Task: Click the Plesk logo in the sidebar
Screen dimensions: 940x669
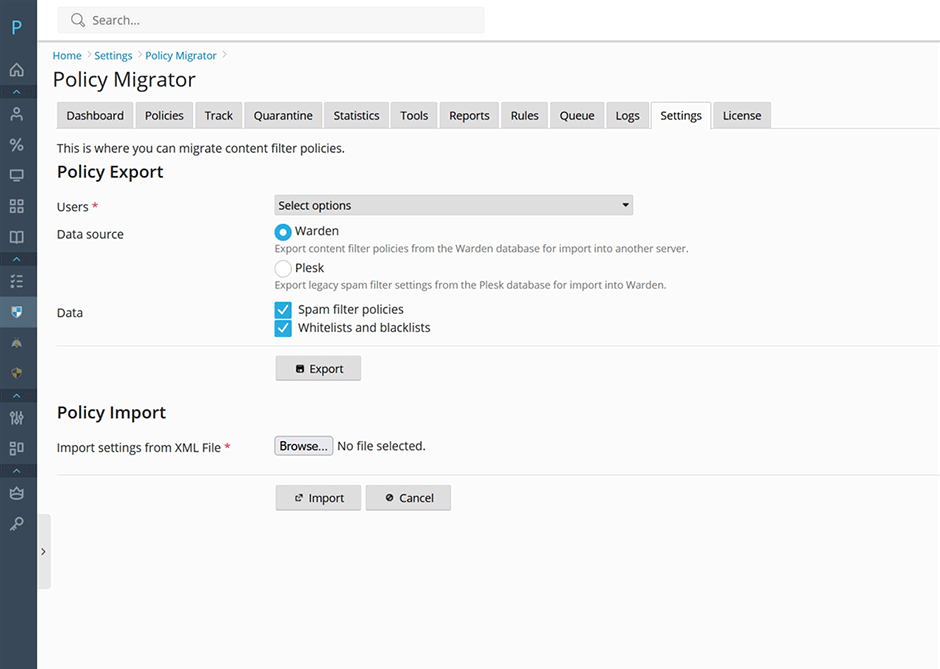Action: [17, 27]
